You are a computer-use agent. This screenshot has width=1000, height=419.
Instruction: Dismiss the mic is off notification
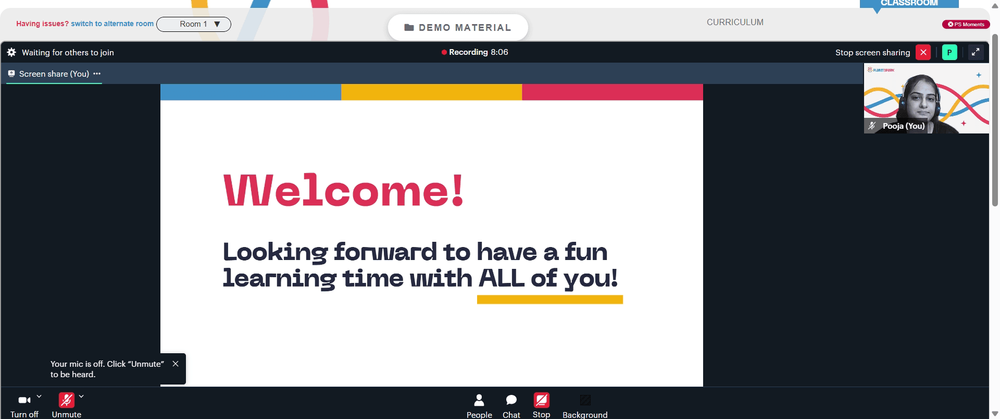click(175, 364)
